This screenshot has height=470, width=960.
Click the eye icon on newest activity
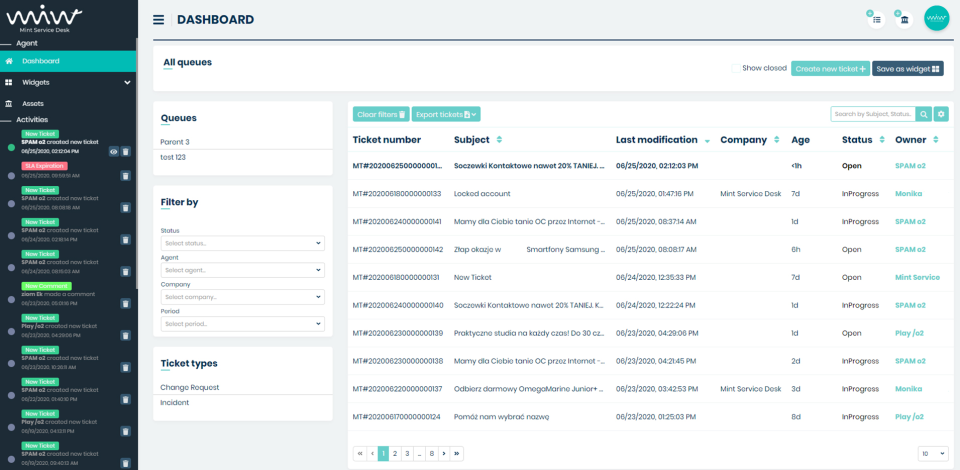point(113,152)
